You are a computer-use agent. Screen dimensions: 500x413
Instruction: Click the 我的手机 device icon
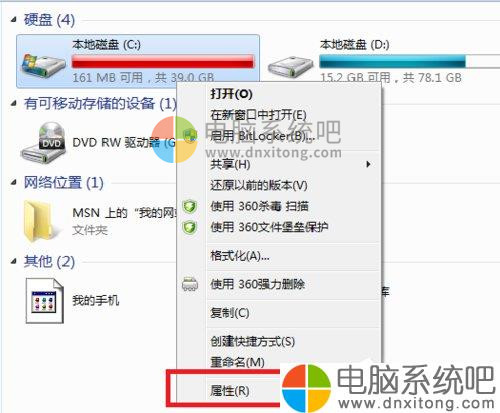tap(45, 301)
